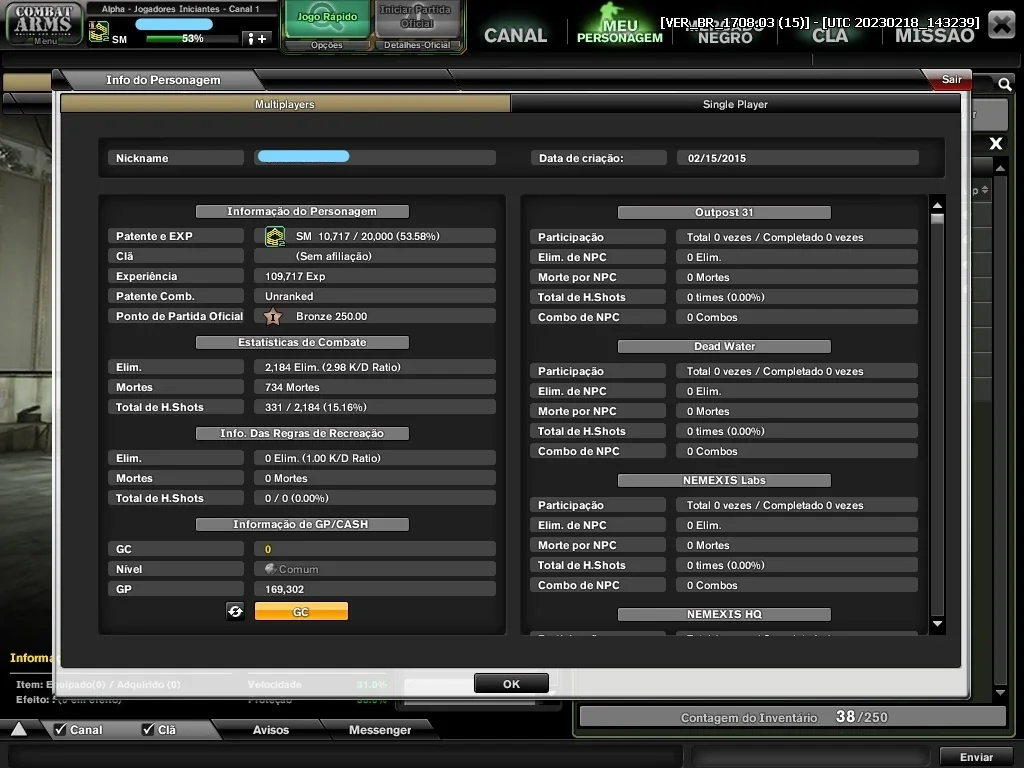This screenshot has width=1024, height=768.
Task: Click the chat message input field
Action: point(345,757)
